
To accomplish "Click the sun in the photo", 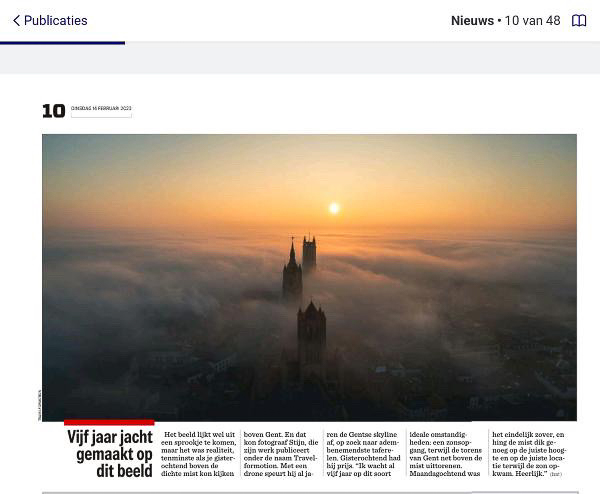I will pyautogui.click(x=334, y=208).
